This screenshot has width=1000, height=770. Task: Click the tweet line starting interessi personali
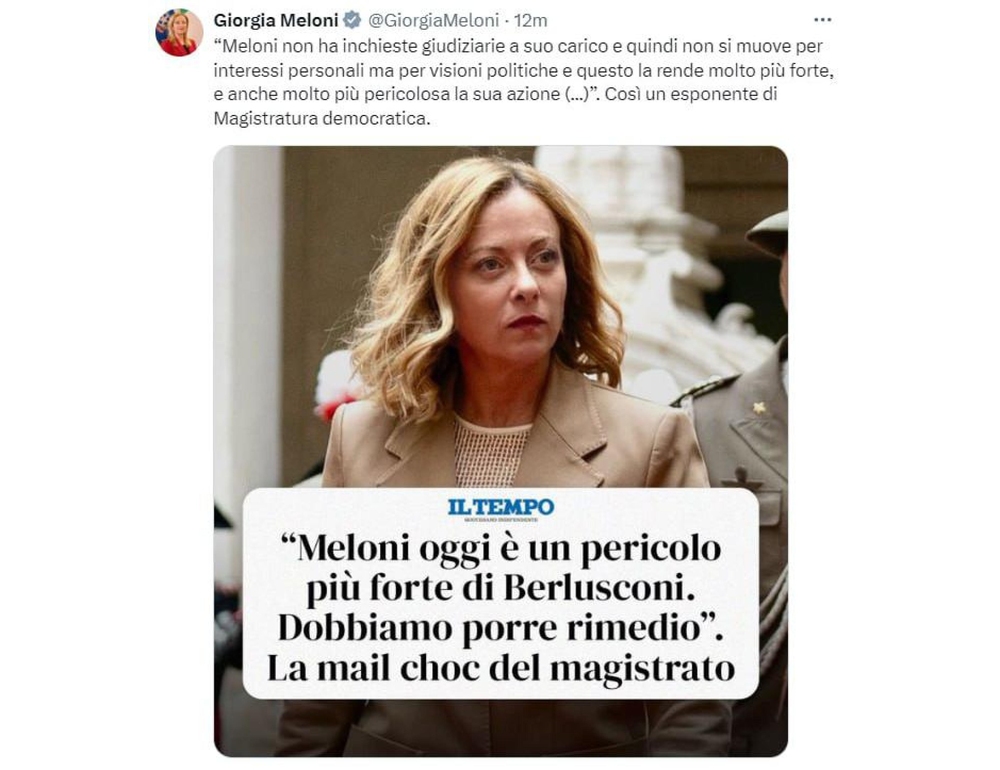[x=523, y=70]
